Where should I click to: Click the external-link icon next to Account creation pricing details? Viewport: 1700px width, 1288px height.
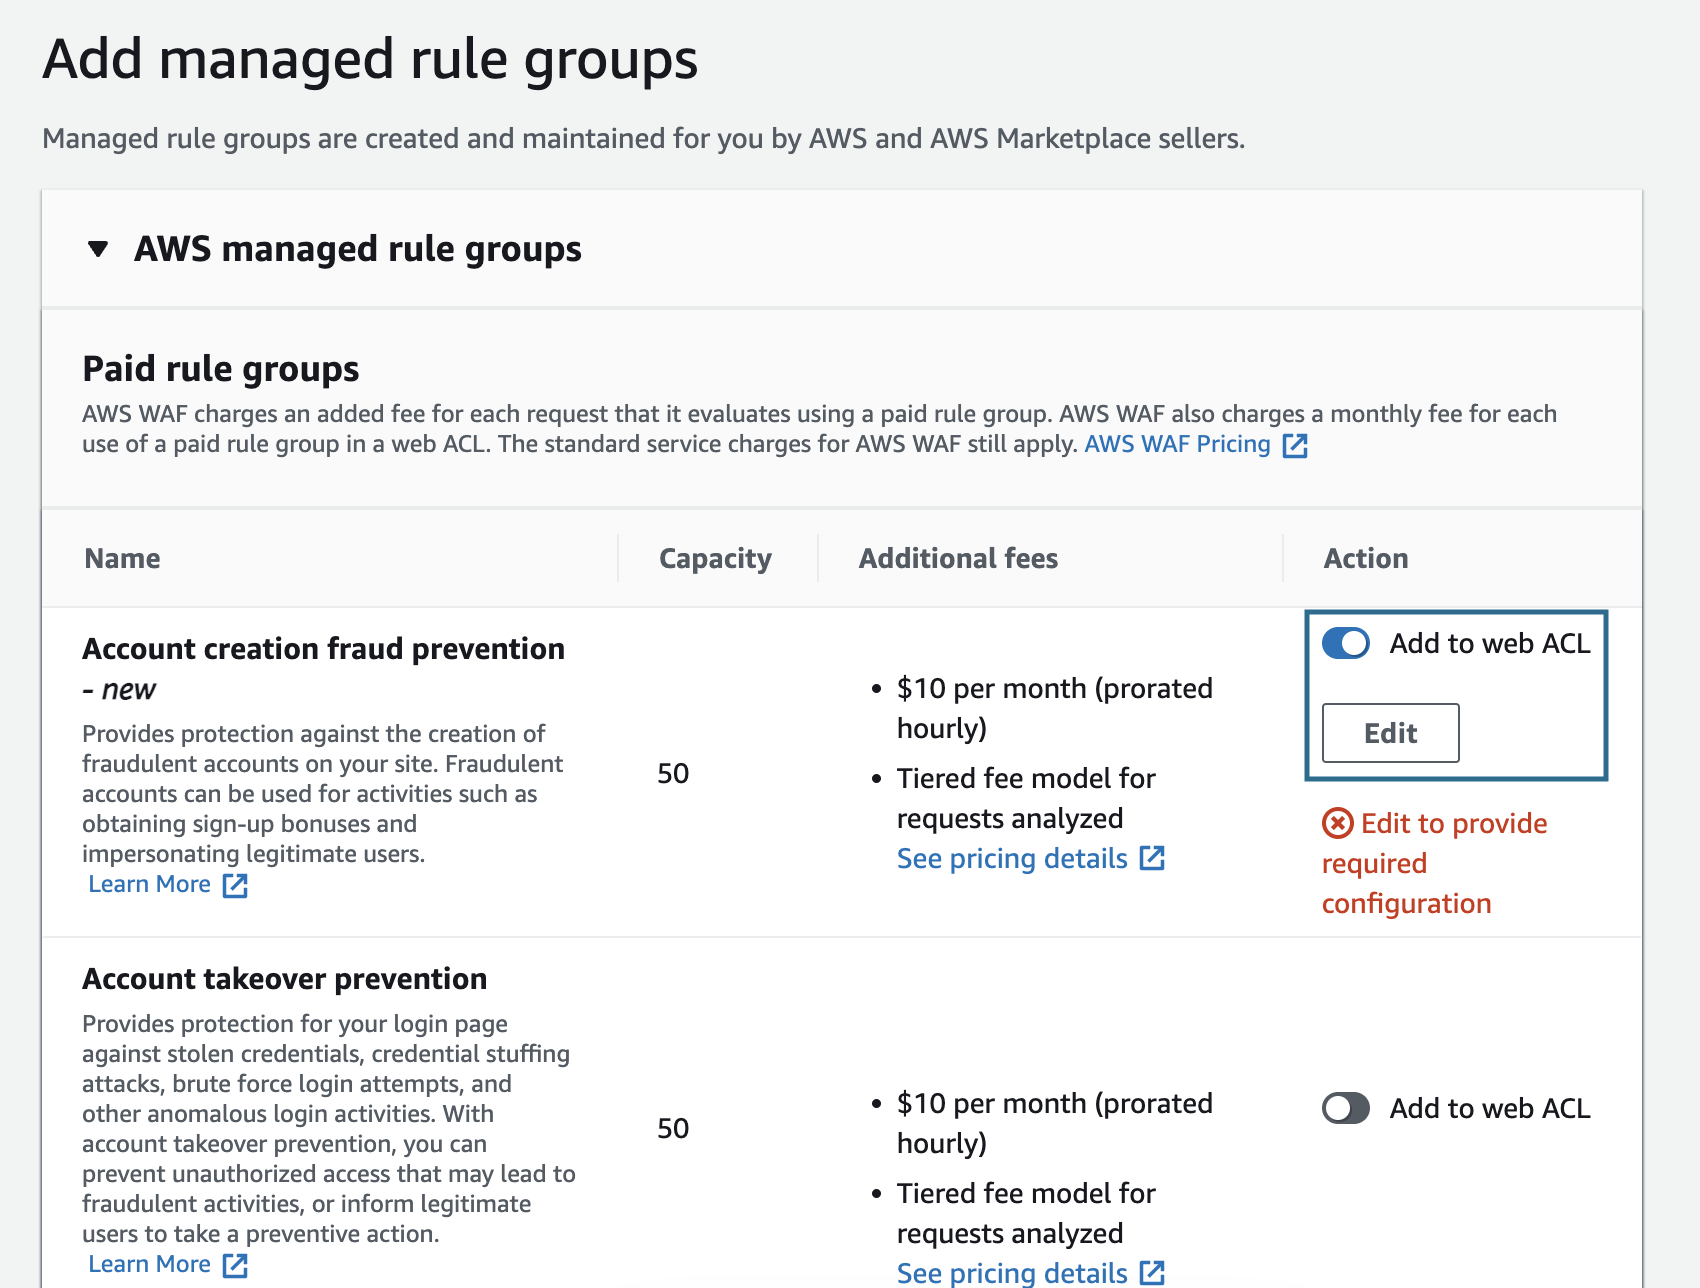coord(1152,858)
